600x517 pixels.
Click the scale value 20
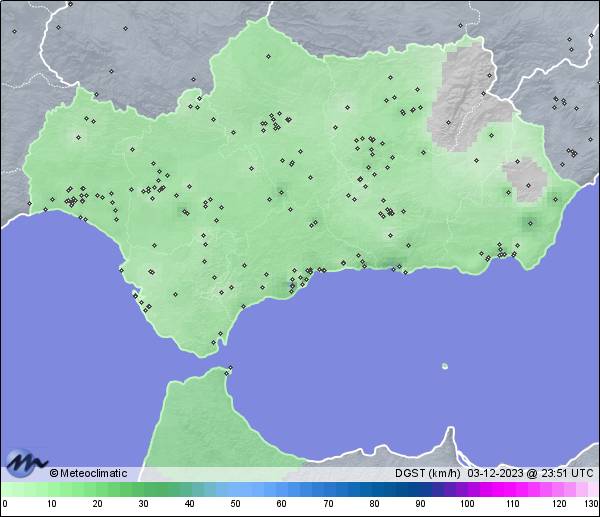(x=98, y=504)
